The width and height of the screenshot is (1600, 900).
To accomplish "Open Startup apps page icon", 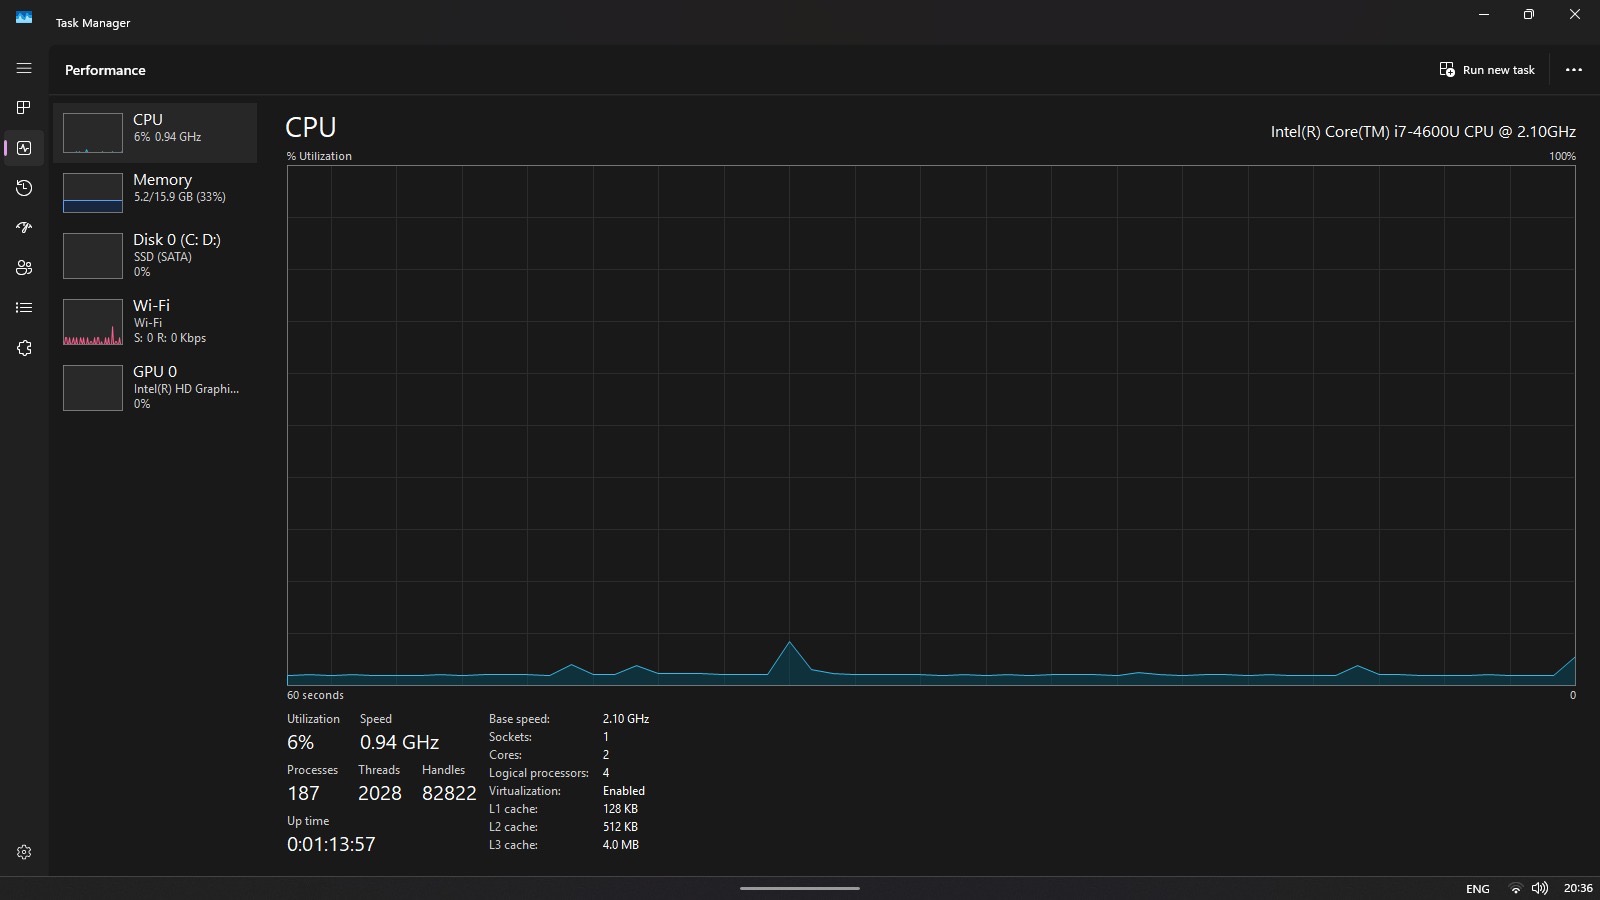I will 24,228.
